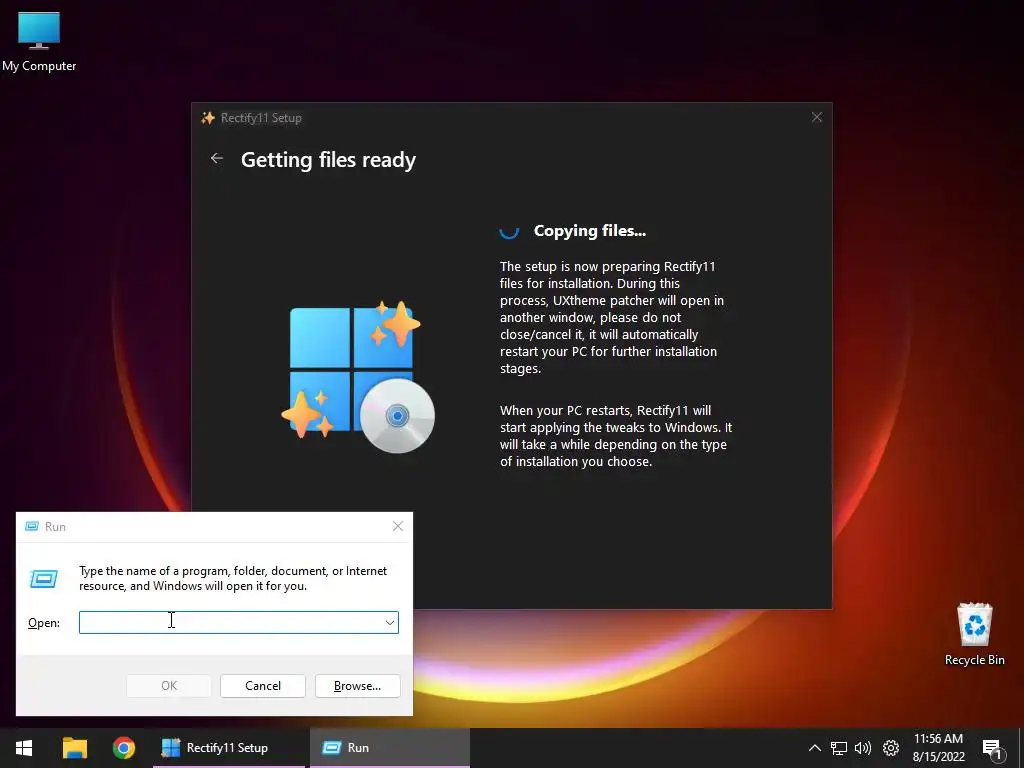This screenshot has height=768, width=1024.
Task: Click the Browse... button in Run dialog
Action: coord(357,686)
